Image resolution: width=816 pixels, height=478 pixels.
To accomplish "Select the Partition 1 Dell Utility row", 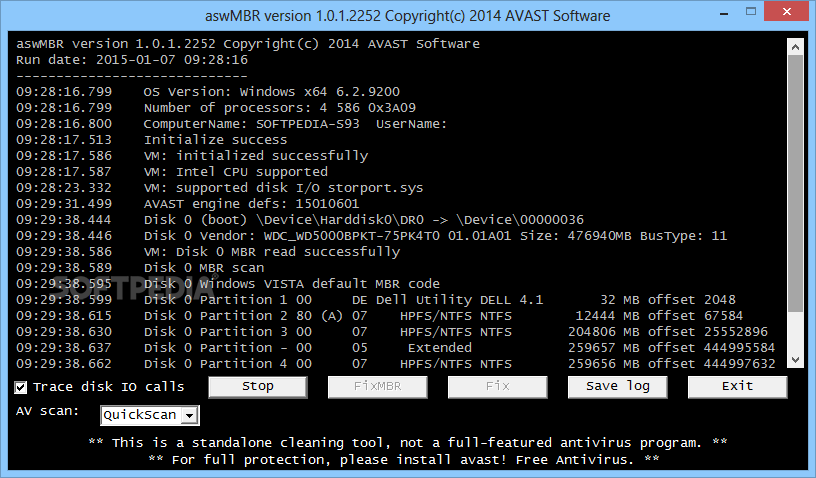I will point(376,300).
